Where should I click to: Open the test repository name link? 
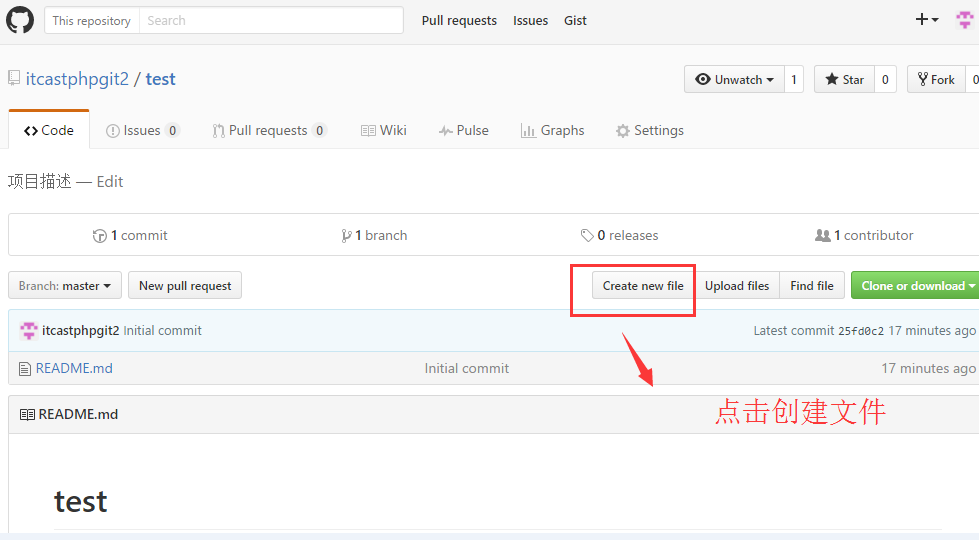pos(160,79)
